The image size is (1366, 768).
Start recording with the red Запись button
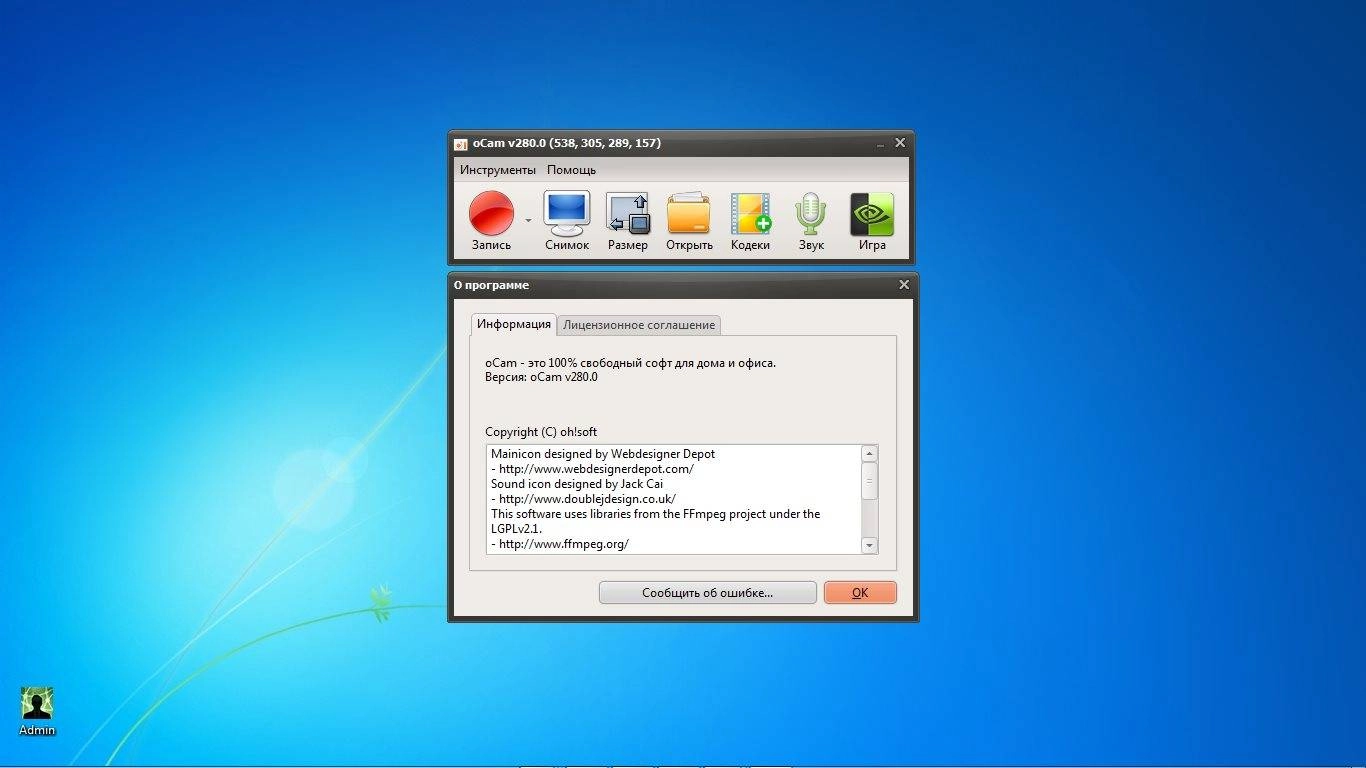pyautogui.click(x=491, y=221)
